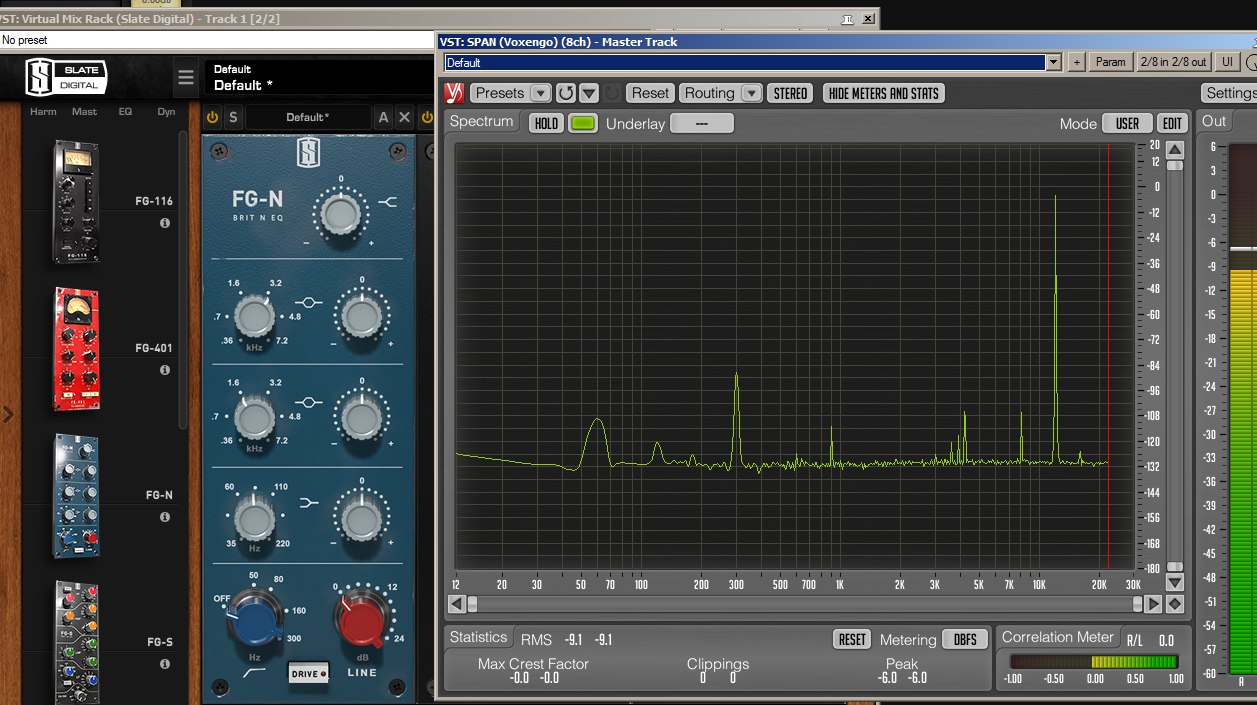
Task: Pin the Virtual Mix Rack window
Action: 847,18
